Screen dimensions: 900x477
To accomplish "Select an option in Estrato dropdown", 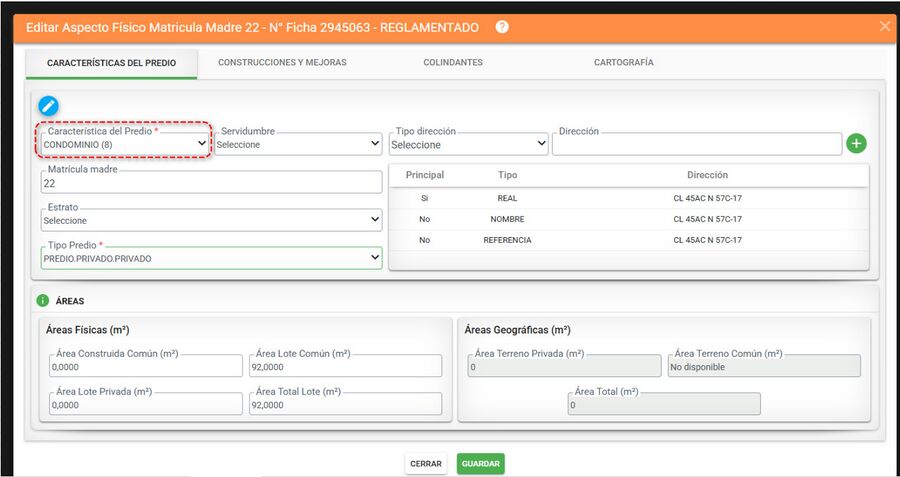I will click(x=211, y=220).
